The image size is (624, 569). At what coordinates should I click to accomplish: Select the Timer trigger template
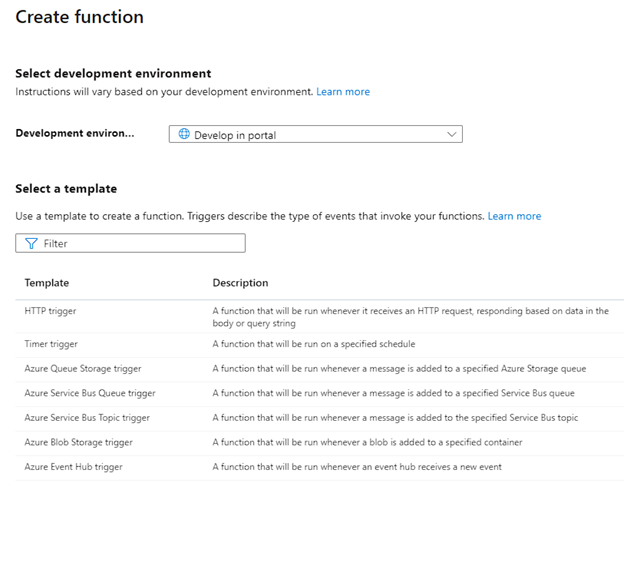coord(51,344)
